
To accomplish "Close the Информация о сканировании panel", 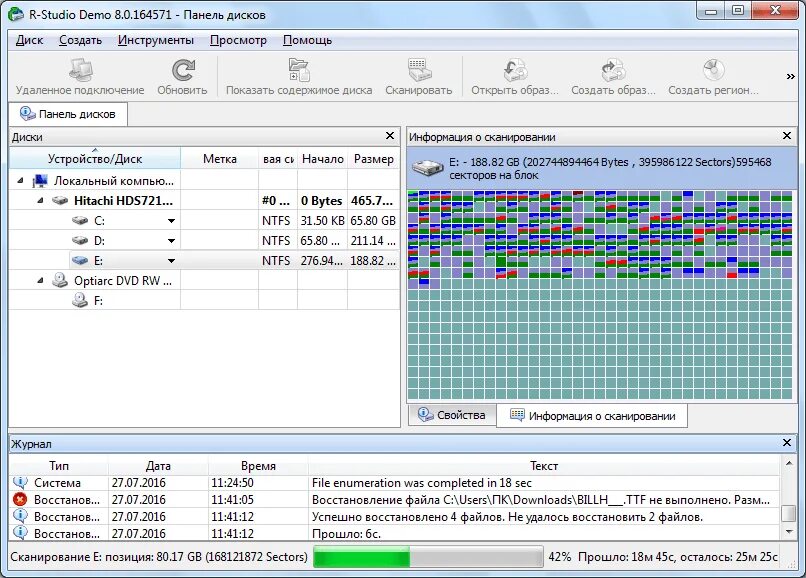I will pyautogui.click(x=786, y=136).
